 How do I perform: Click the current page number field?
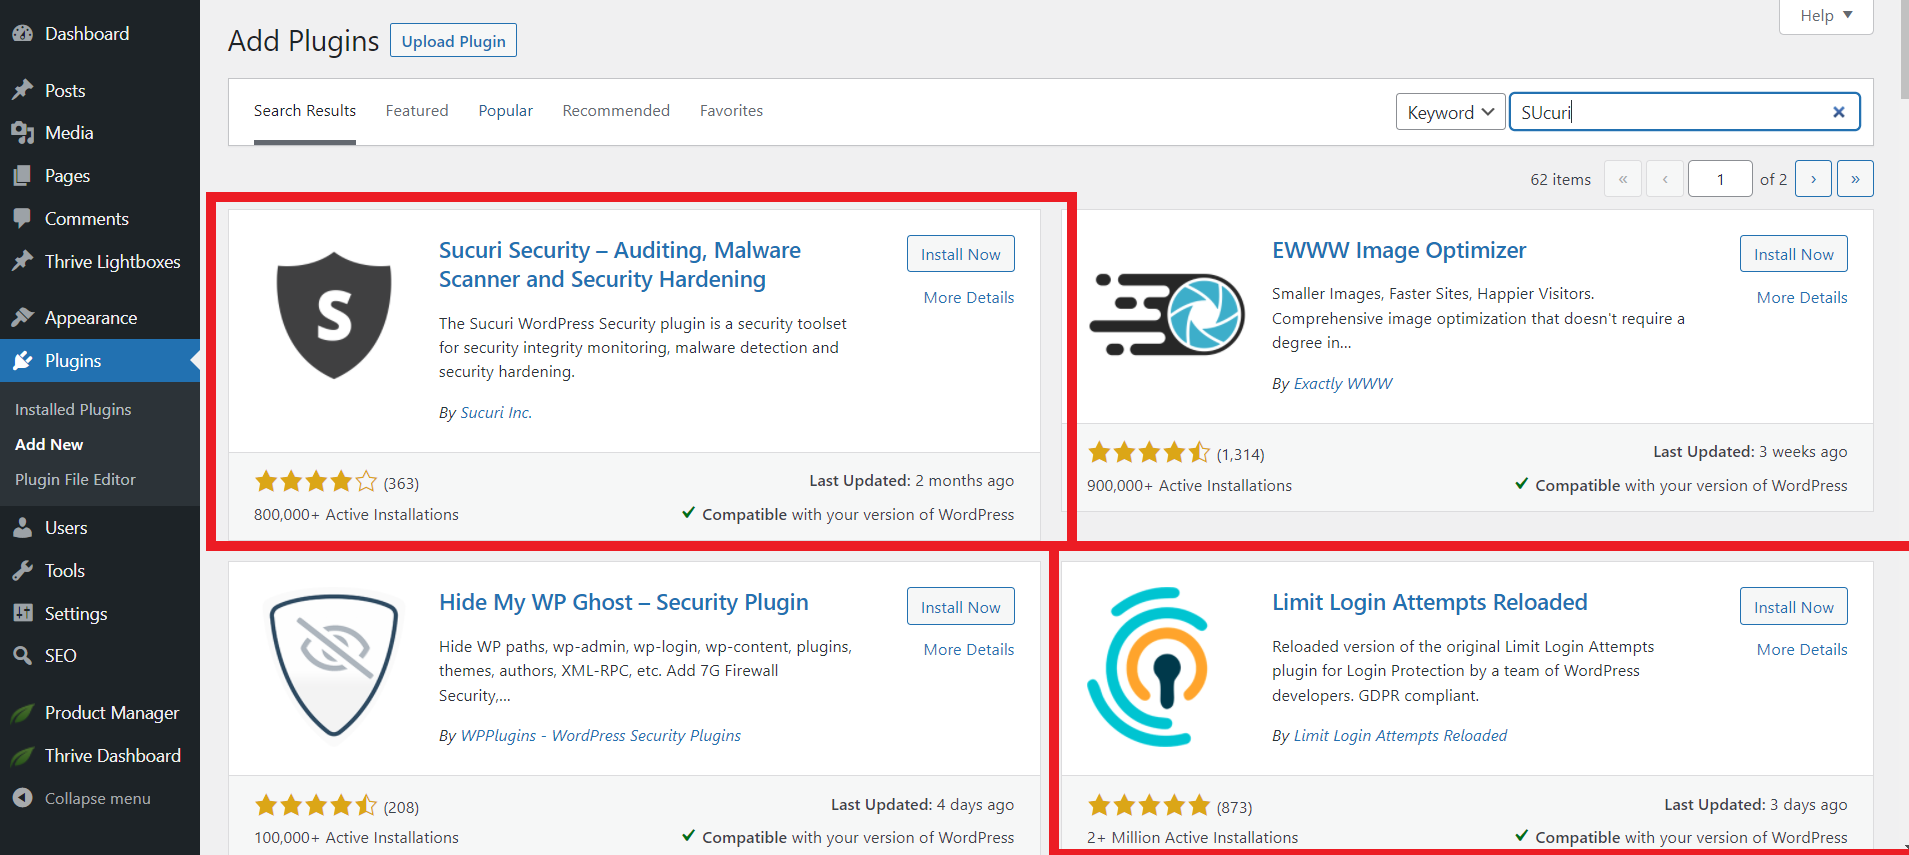point(1720,179)
